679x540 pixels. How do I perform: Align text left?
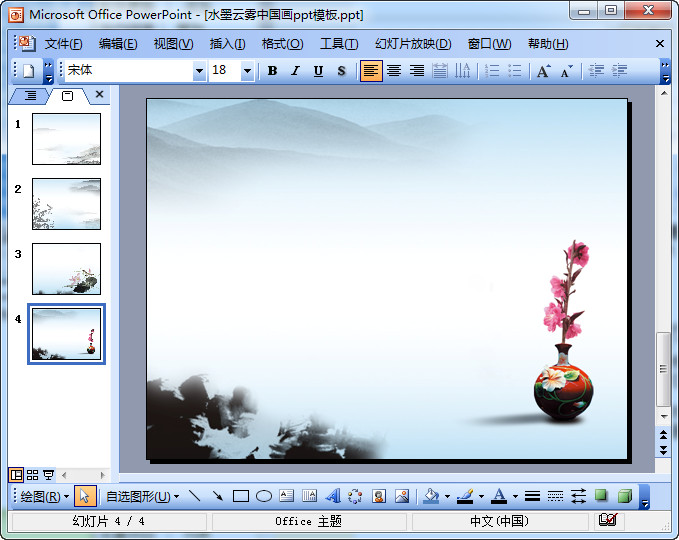click(x=371, y=71)
